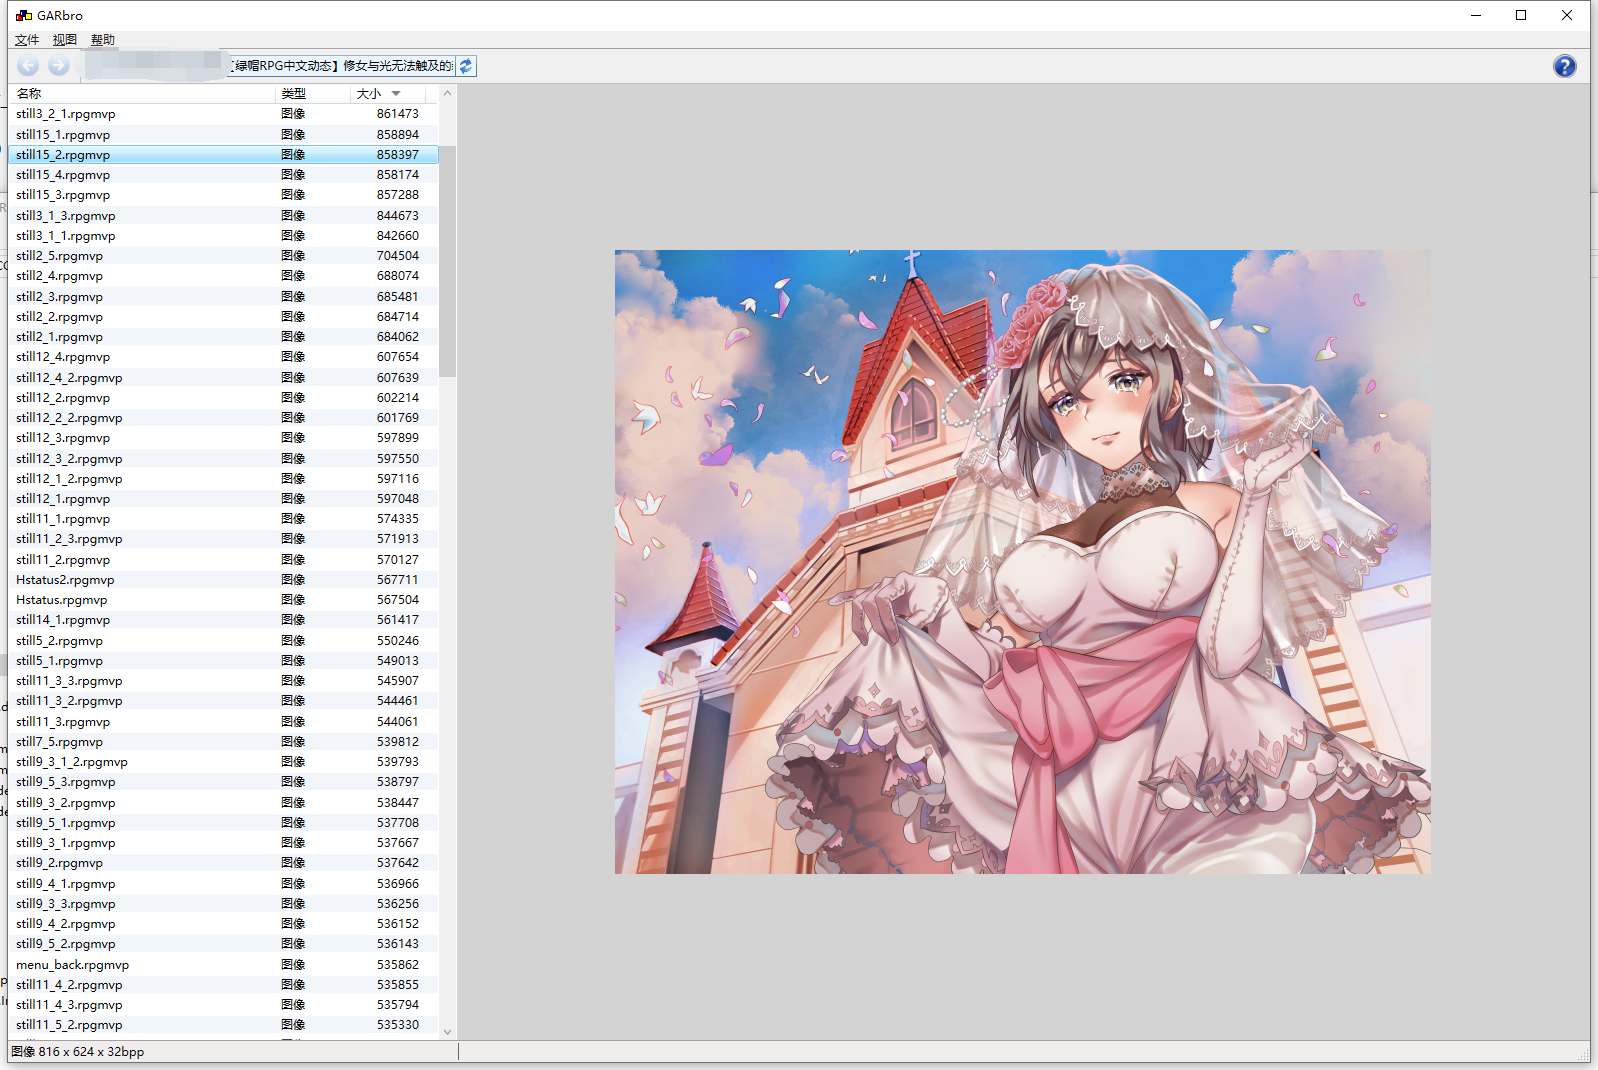Select file still7_5.rpgmvp
This screenshot has width=1598, height=1070.
[223, 742]
